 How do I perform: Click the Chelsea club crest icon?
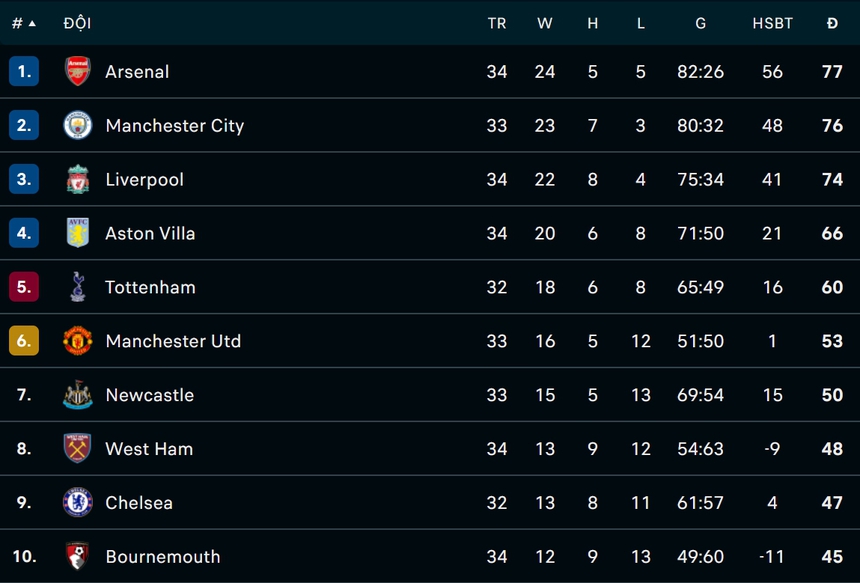pyautogui.click(x=77, y=503)
